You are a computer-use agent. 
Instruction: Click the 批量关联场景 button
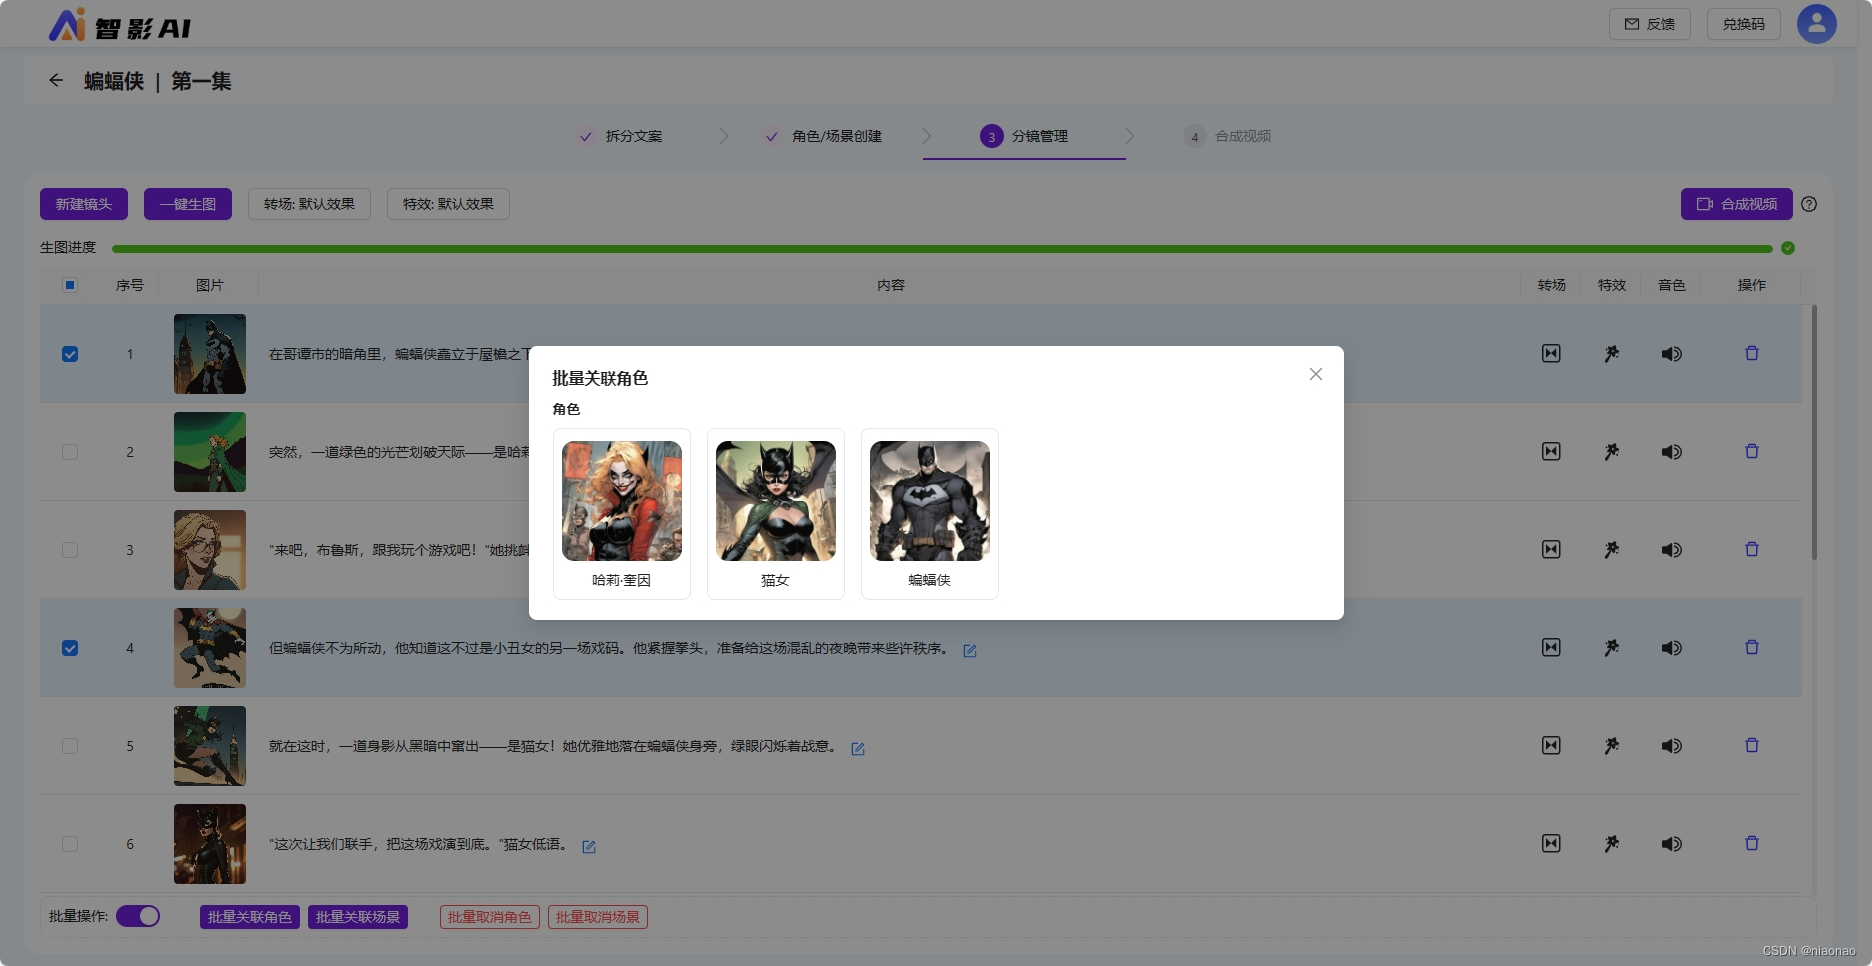[358, 917]
